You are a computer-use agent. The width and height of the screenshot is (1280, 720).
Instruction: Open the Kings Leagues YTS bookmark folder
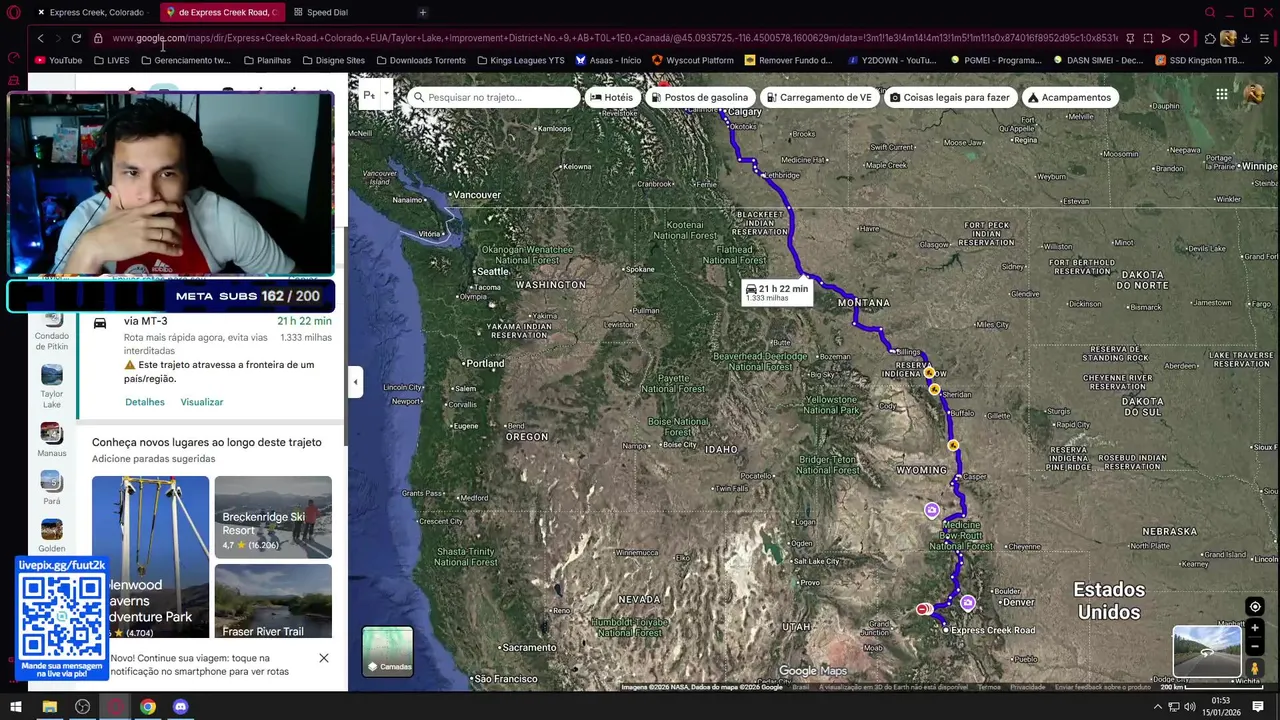pyautogui.click(x=520, y=60)
